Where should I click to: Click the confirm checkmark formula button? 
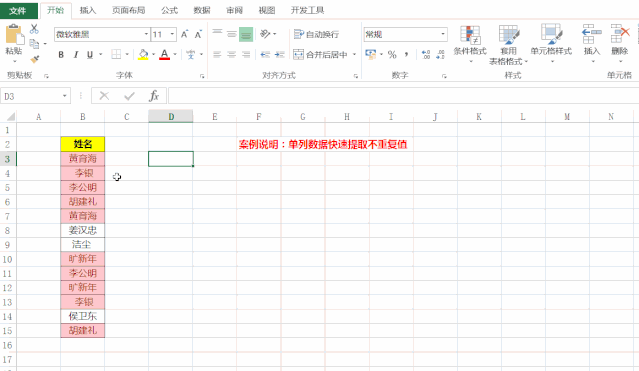pyautogui.click(x=130, y=96)
